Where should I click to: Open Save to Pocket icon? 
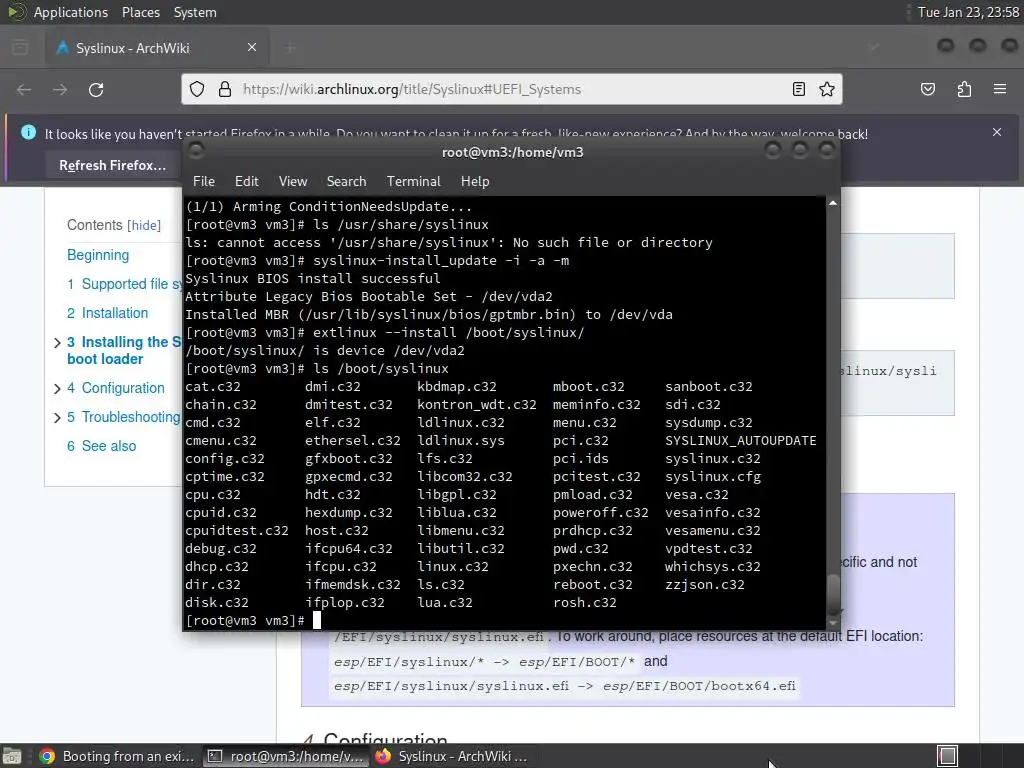pos(928,89)
